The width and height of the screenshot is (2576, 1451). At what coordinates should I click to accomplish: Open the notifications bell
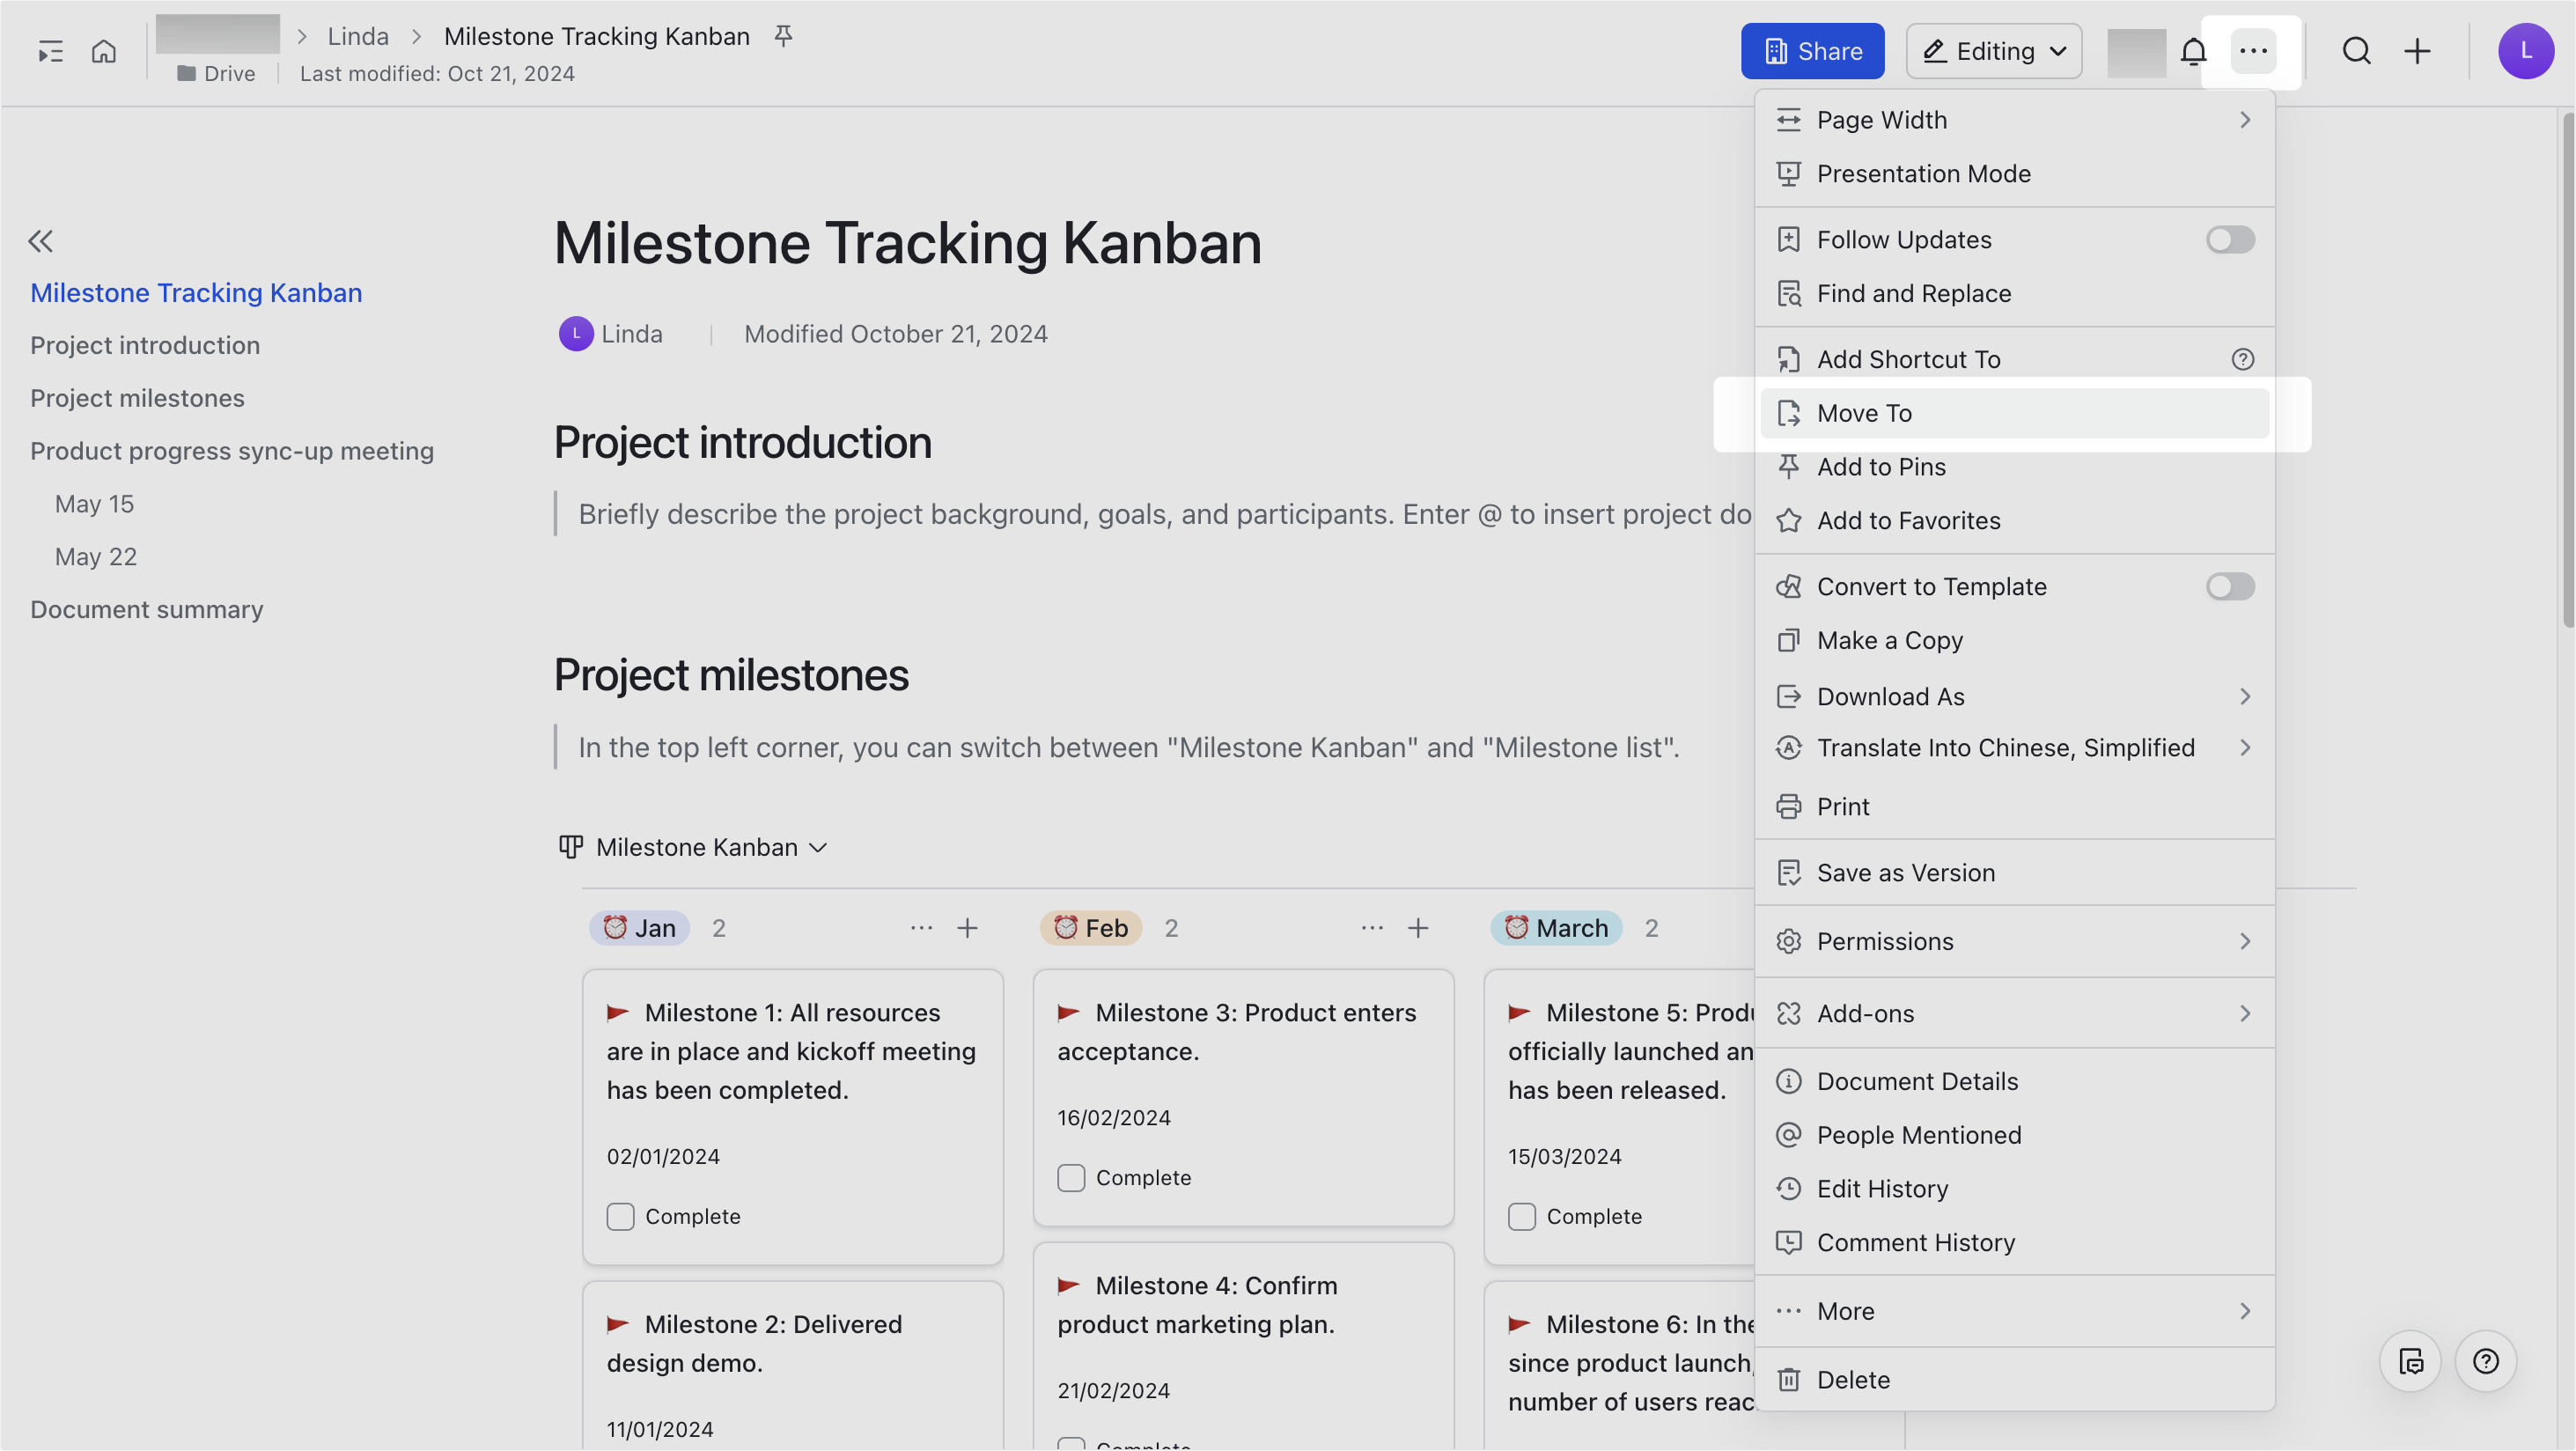(2193, 51)
